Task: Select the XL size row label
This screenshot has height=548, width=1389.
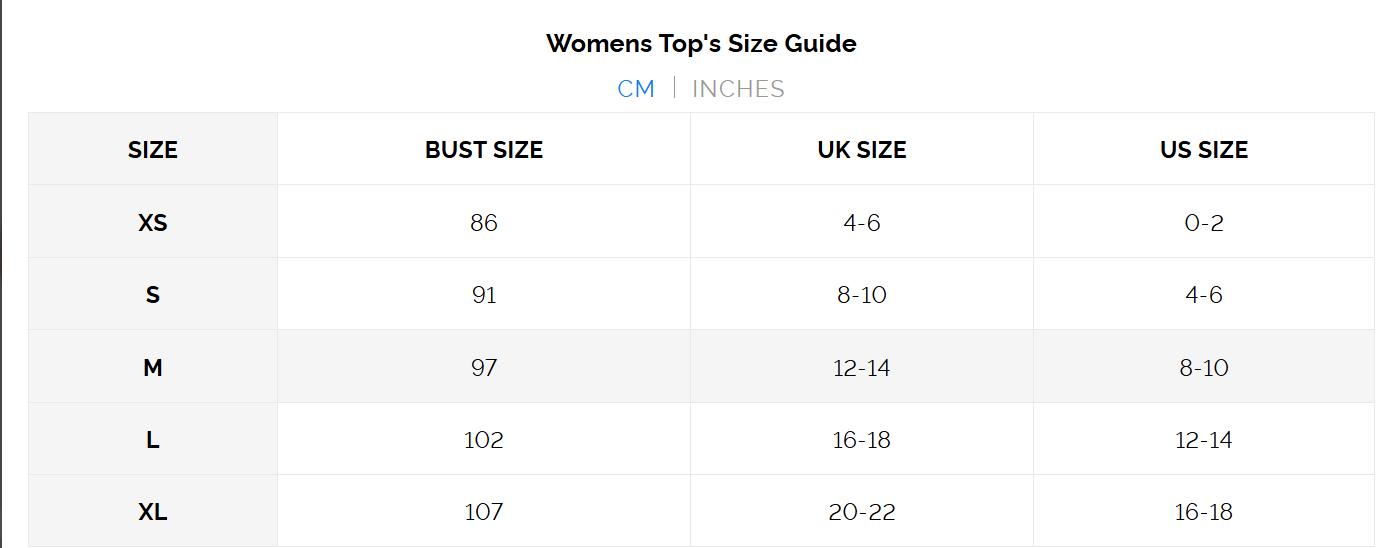Action: [x=153, y=512]
